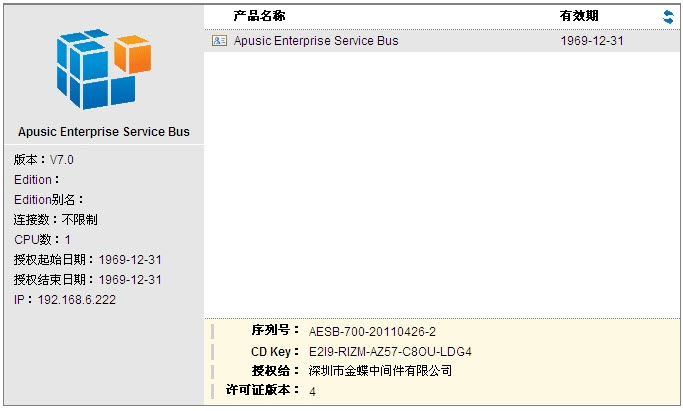Click the 1969-12-31 validity date in the product row
The image size is (683, 411).
coord(592,41)
